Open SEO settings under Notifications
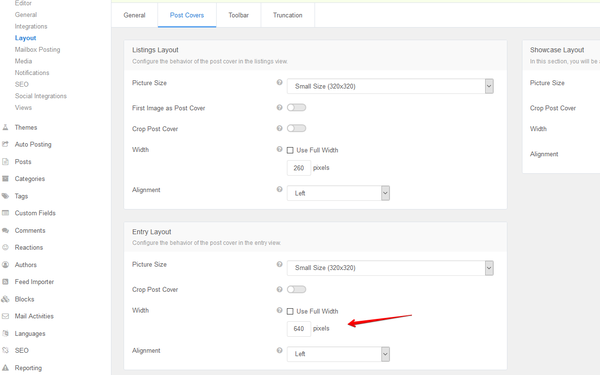 click(21, 84)
